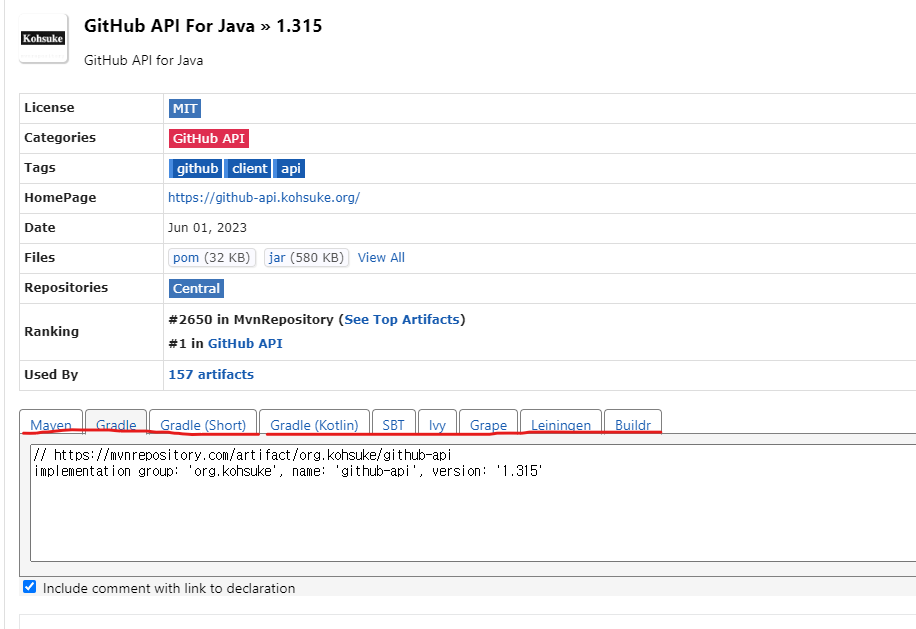The height and width of the screenshot is (629, 916).
Task: Switch to the Gradle (Short) tab
Action: 203,422
